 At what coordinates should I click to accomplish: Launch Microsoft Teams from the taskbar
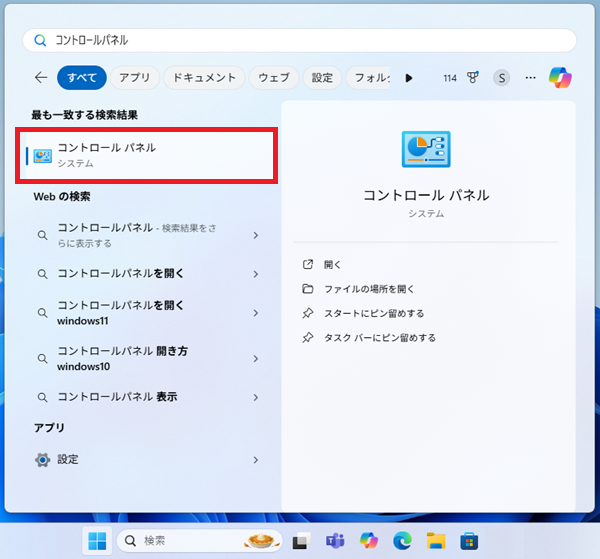(x=335, y=541)
